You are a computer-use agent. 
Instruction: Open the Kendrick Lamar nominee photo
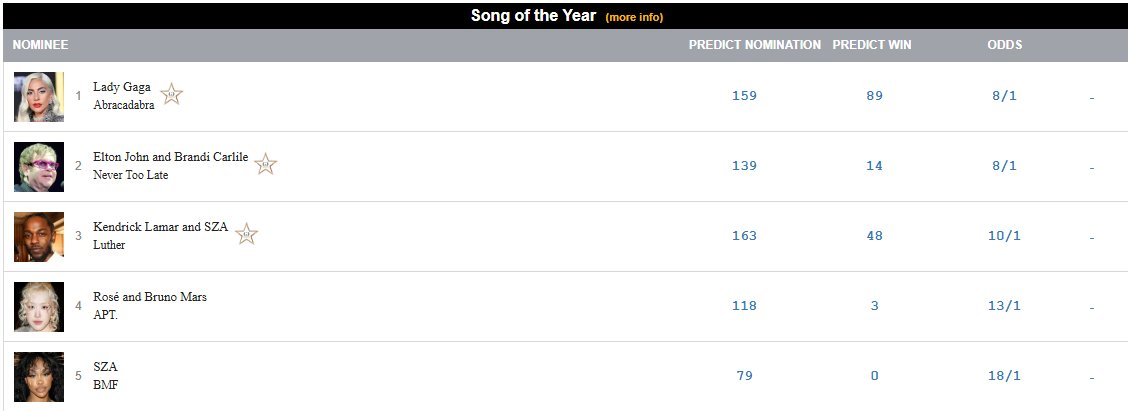click(x=39, y=236)
